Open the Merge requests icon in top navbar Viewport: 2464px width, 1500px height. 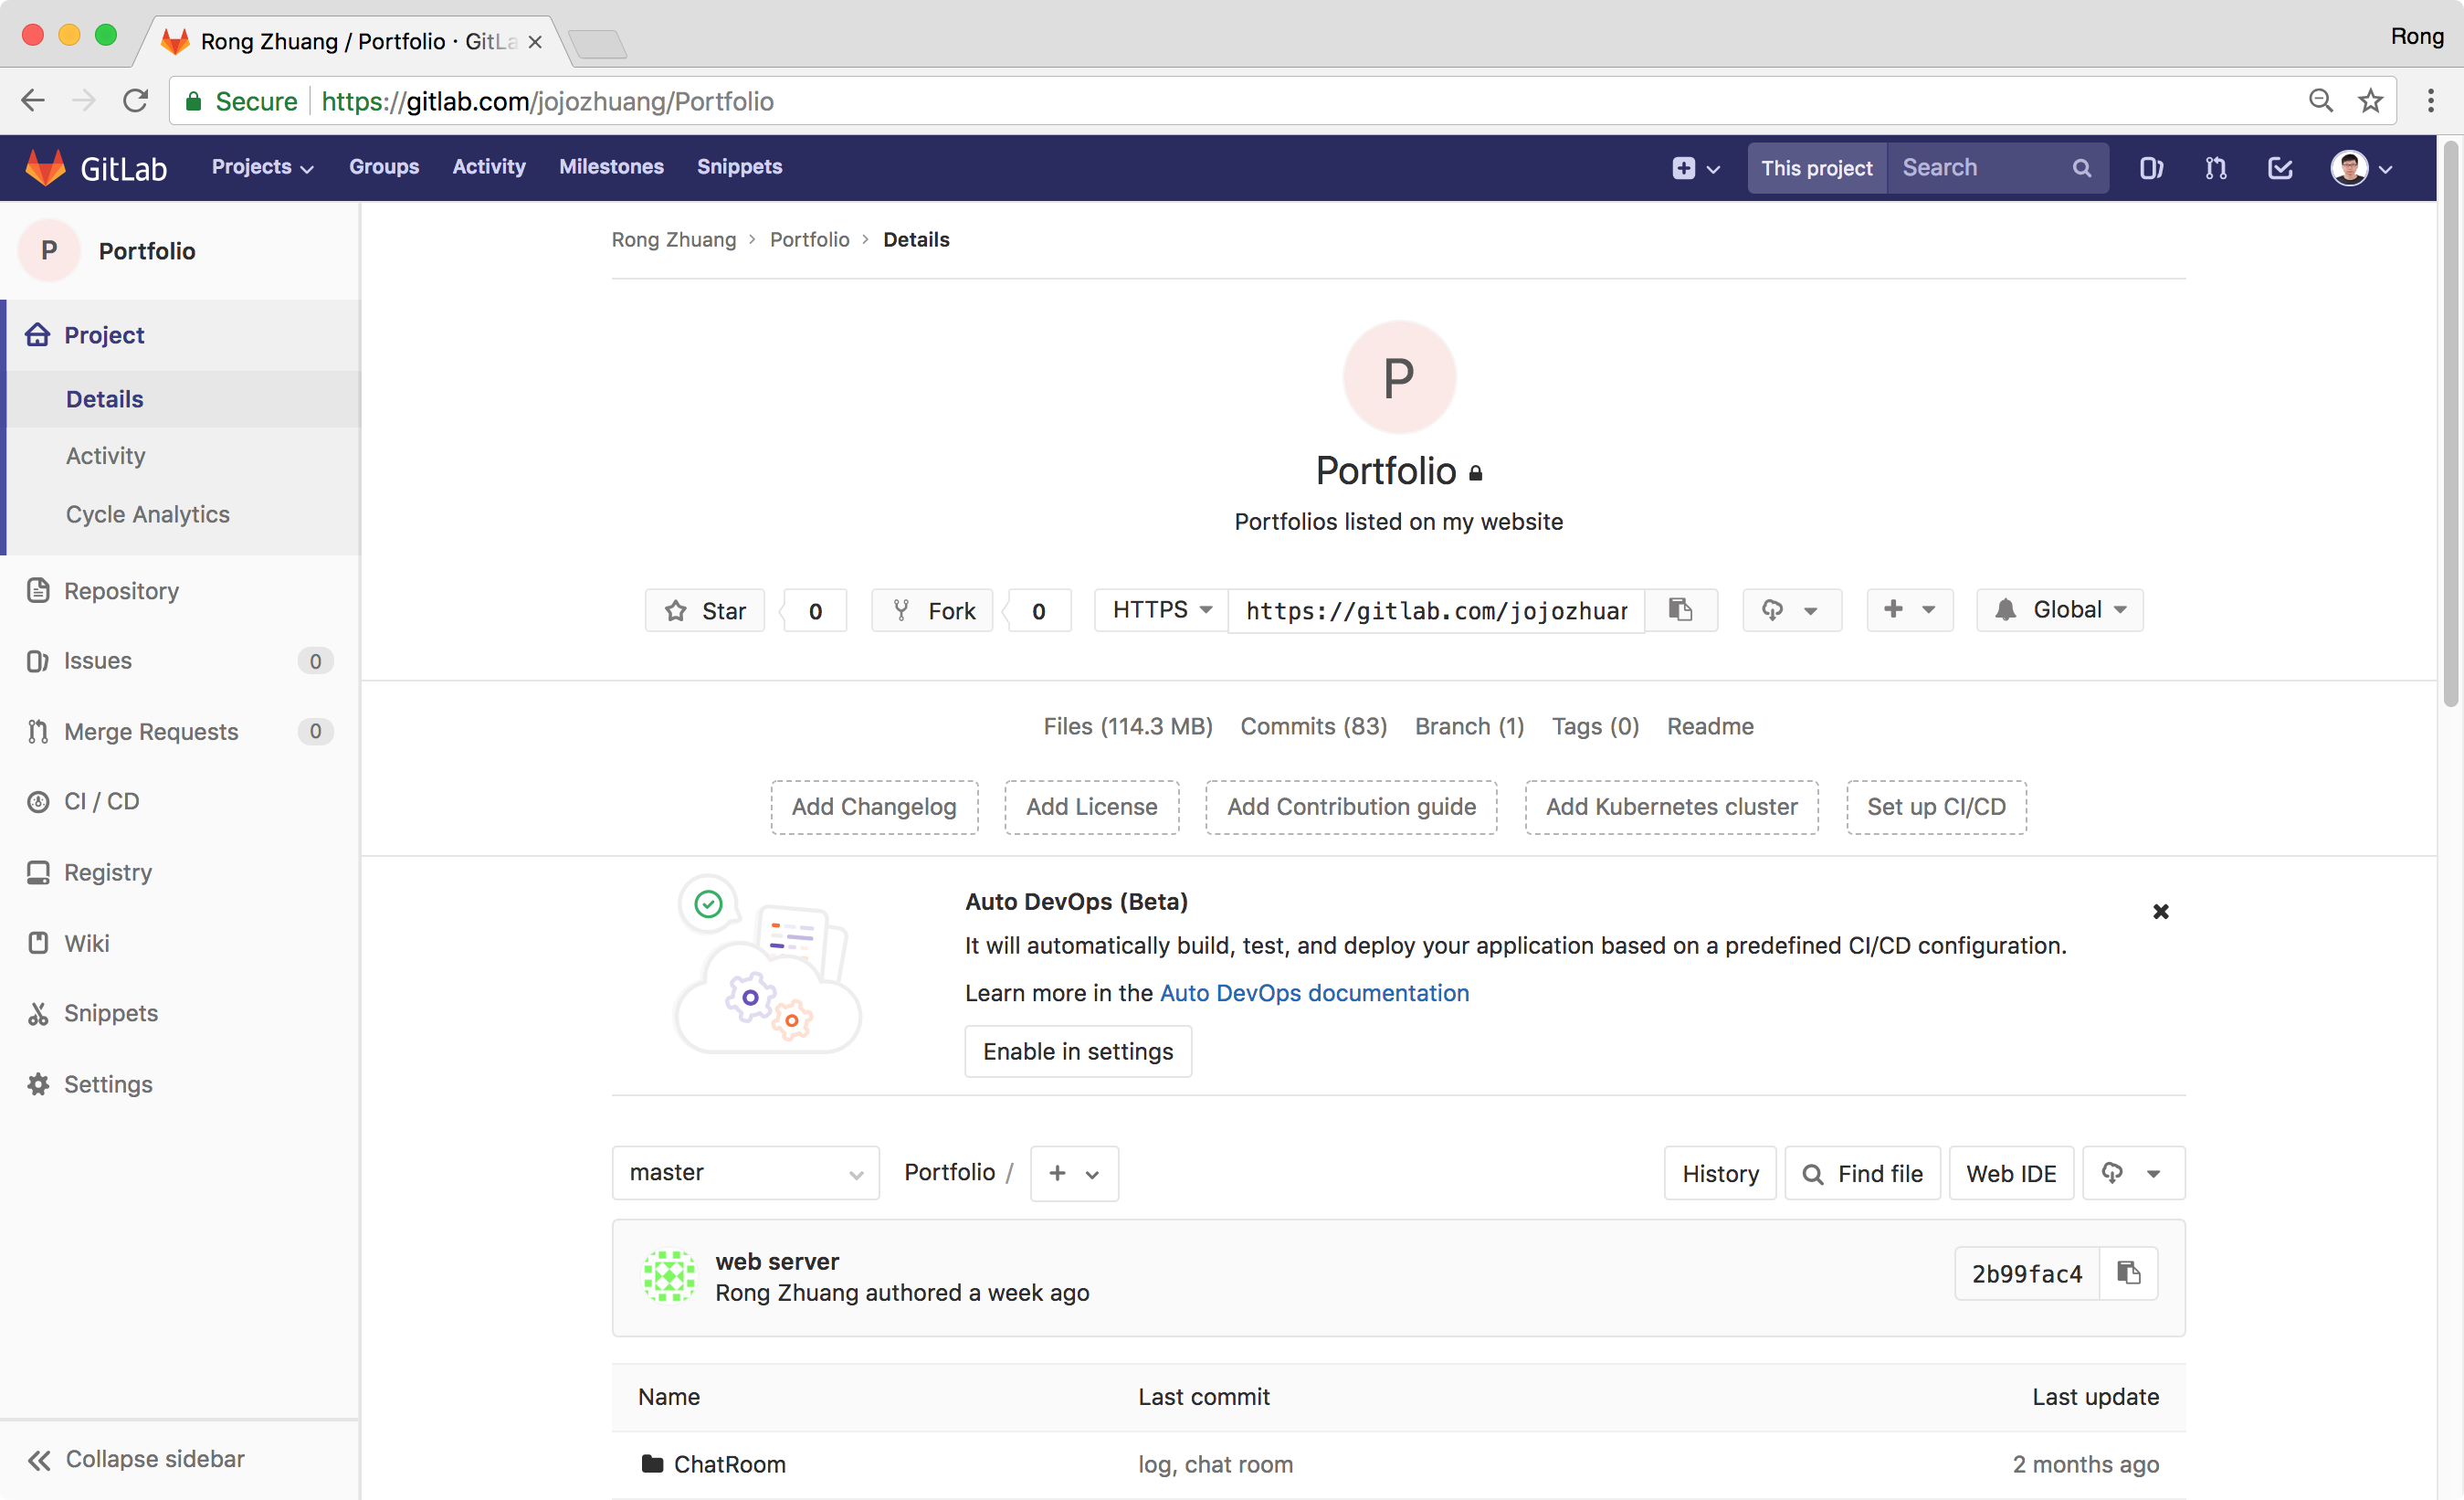pos(2216,168)
